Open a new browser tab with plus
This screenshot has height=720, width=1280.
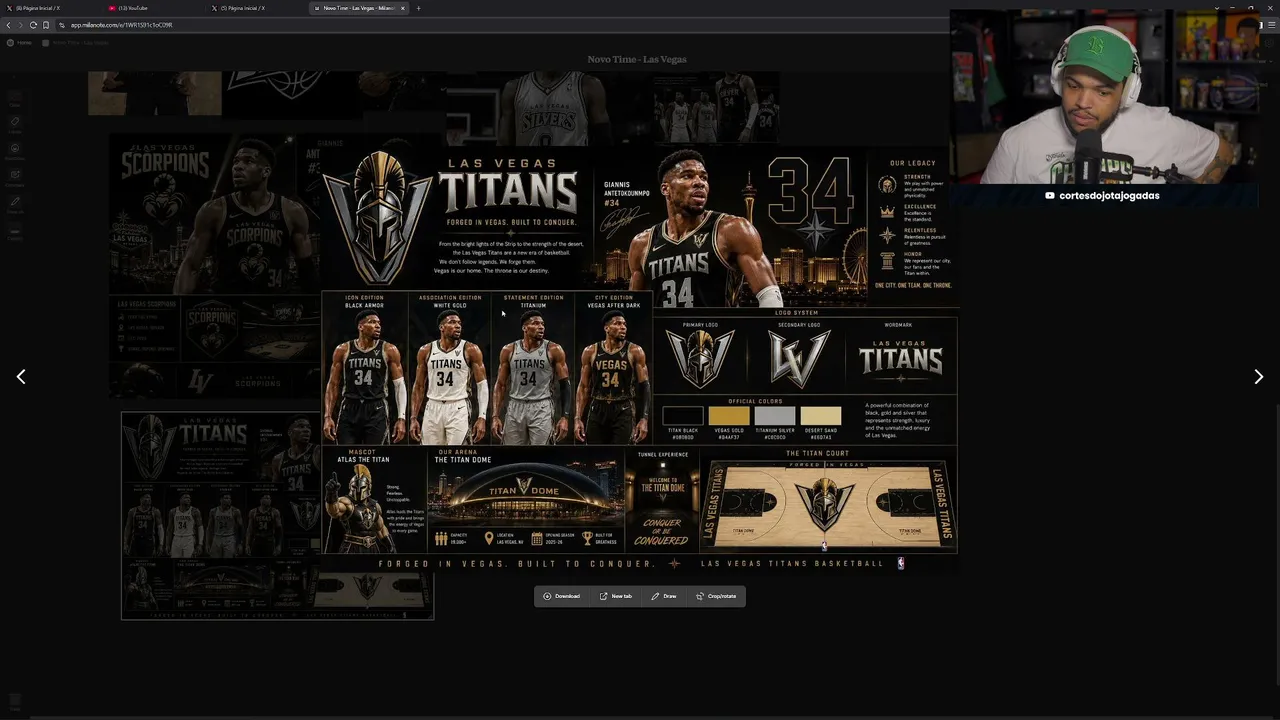(418, 8)
